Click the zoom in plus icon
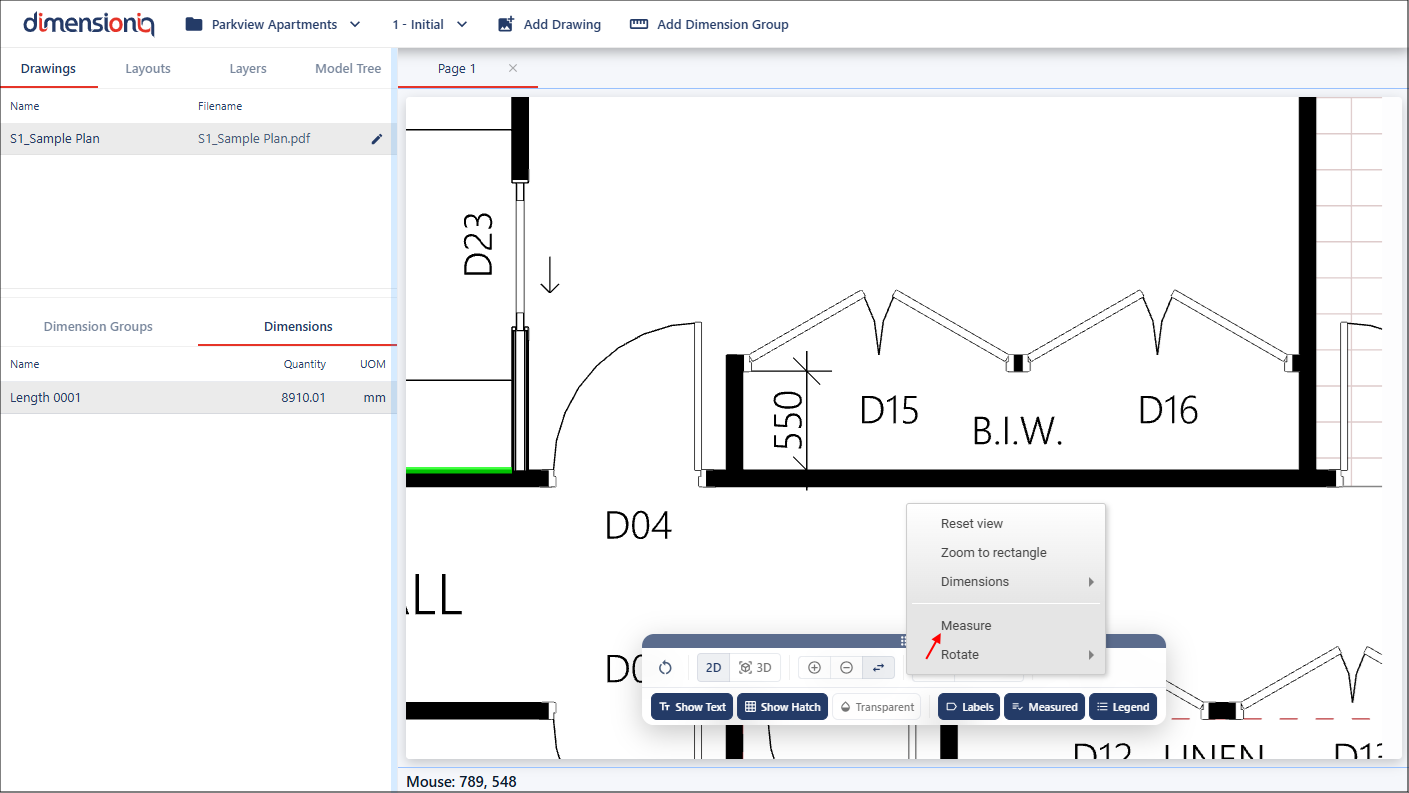 [x=814, y=668]
